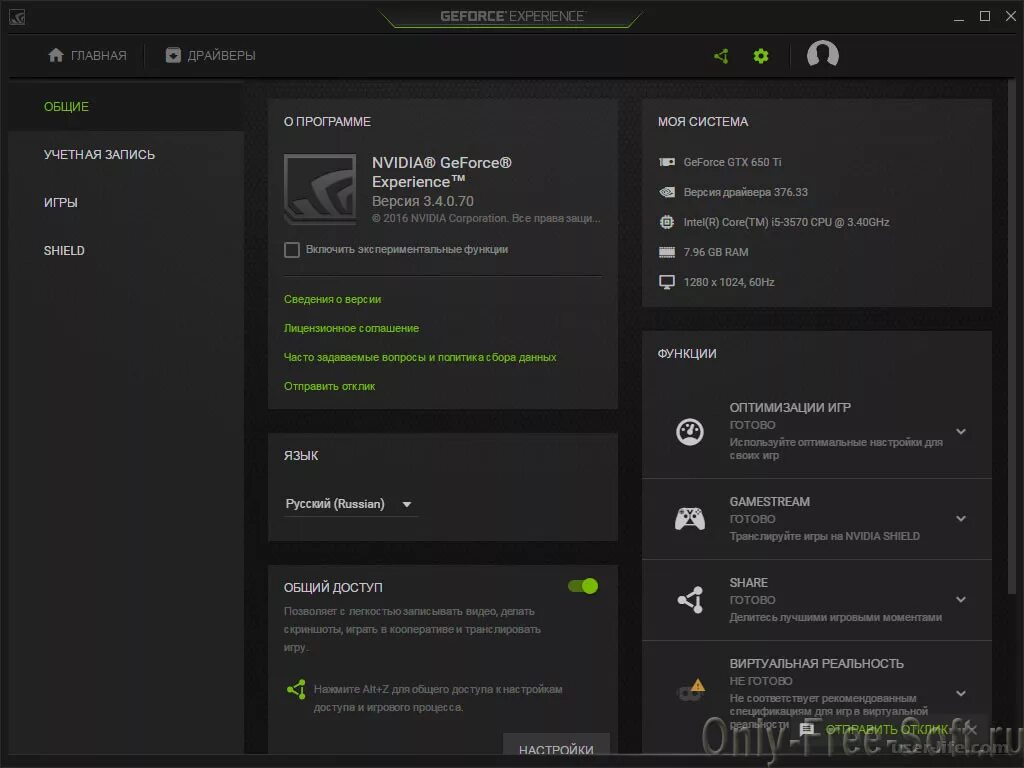Screen dimensions: 1024x768
Task: Click the Версия драйвера 376.33 text
Action: 745,192
